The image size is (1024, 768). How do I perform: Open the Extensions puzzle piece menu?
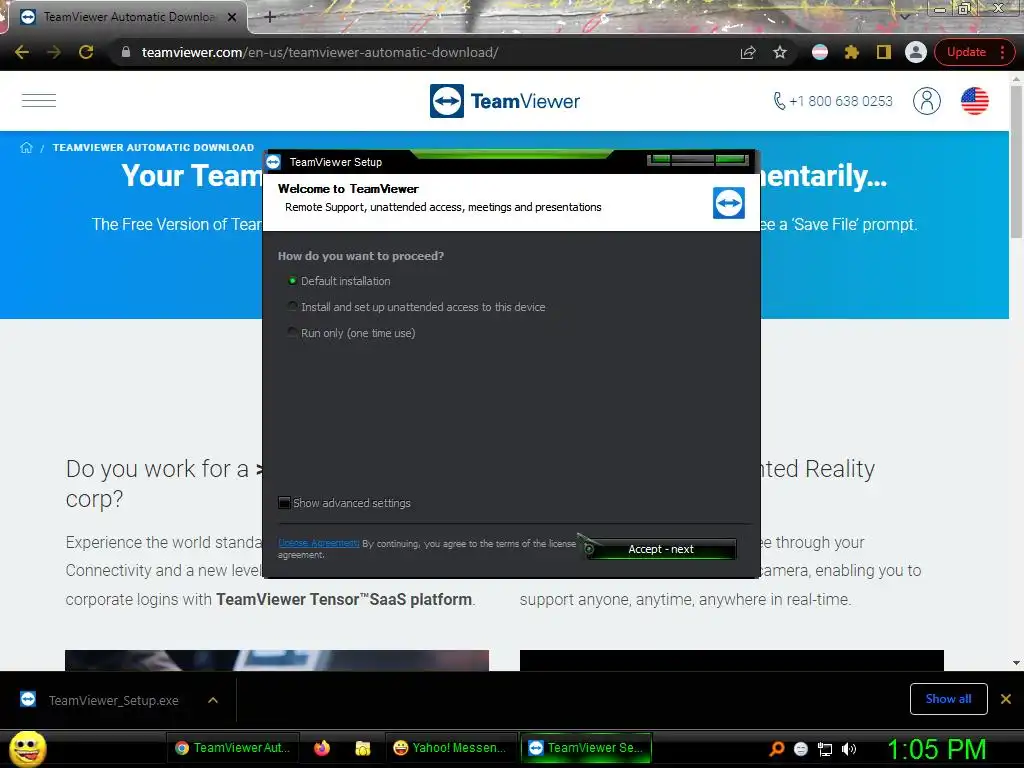pos(852,52)
